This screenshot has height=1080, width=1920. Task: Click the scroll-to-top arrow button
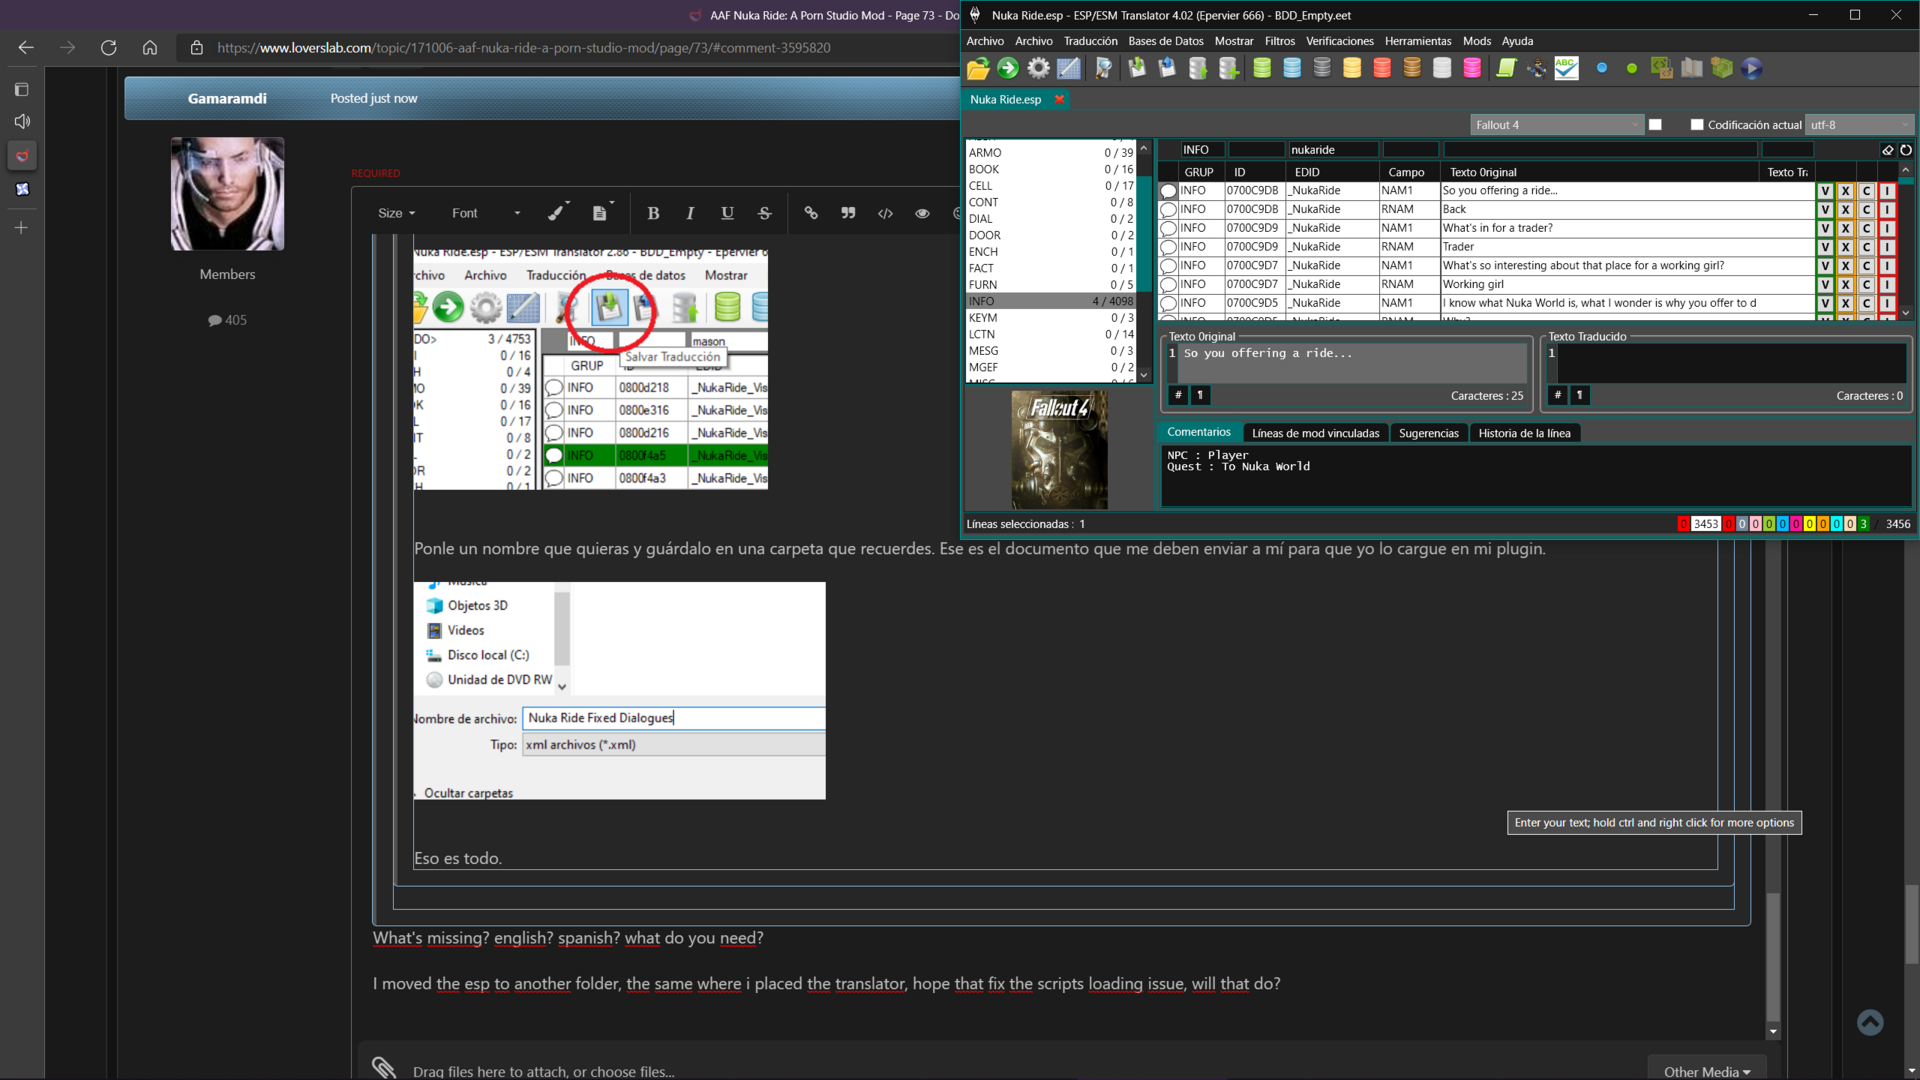coord(1870,1022)
